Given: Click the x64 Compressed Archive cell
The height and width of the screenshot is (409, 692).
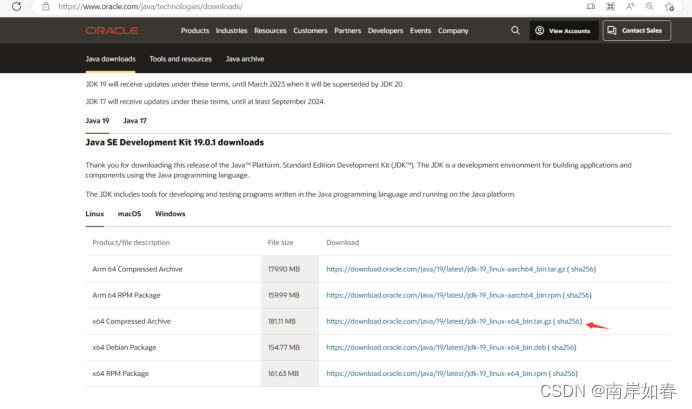Looking at the screenshot, I should (132, 321).
